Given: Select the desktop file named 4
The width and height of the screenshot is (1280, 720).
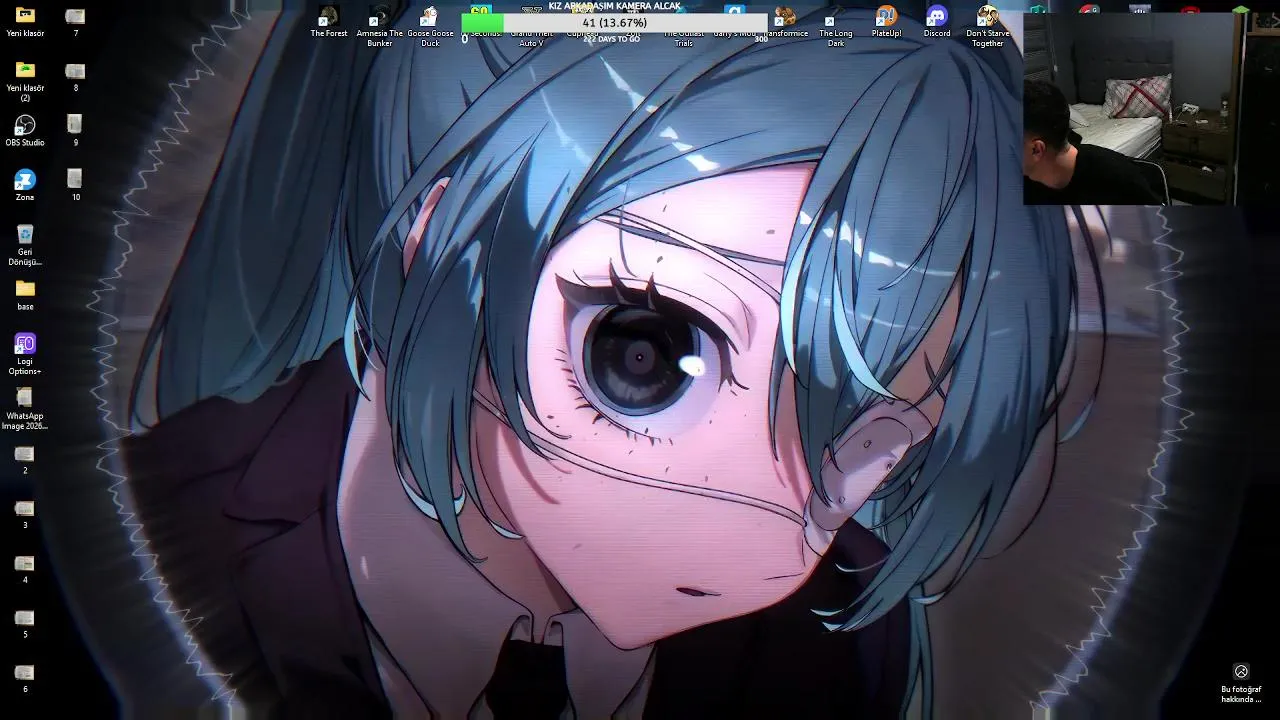Looking at the screenshot, I should click(25, 569).
